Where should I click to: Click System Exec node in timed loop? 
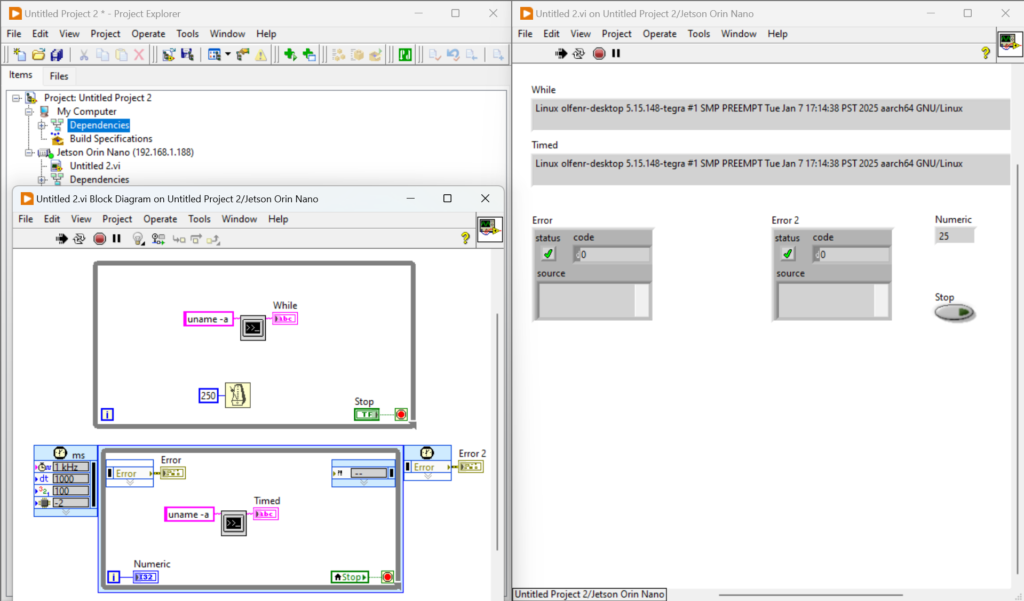click(234, 523)
